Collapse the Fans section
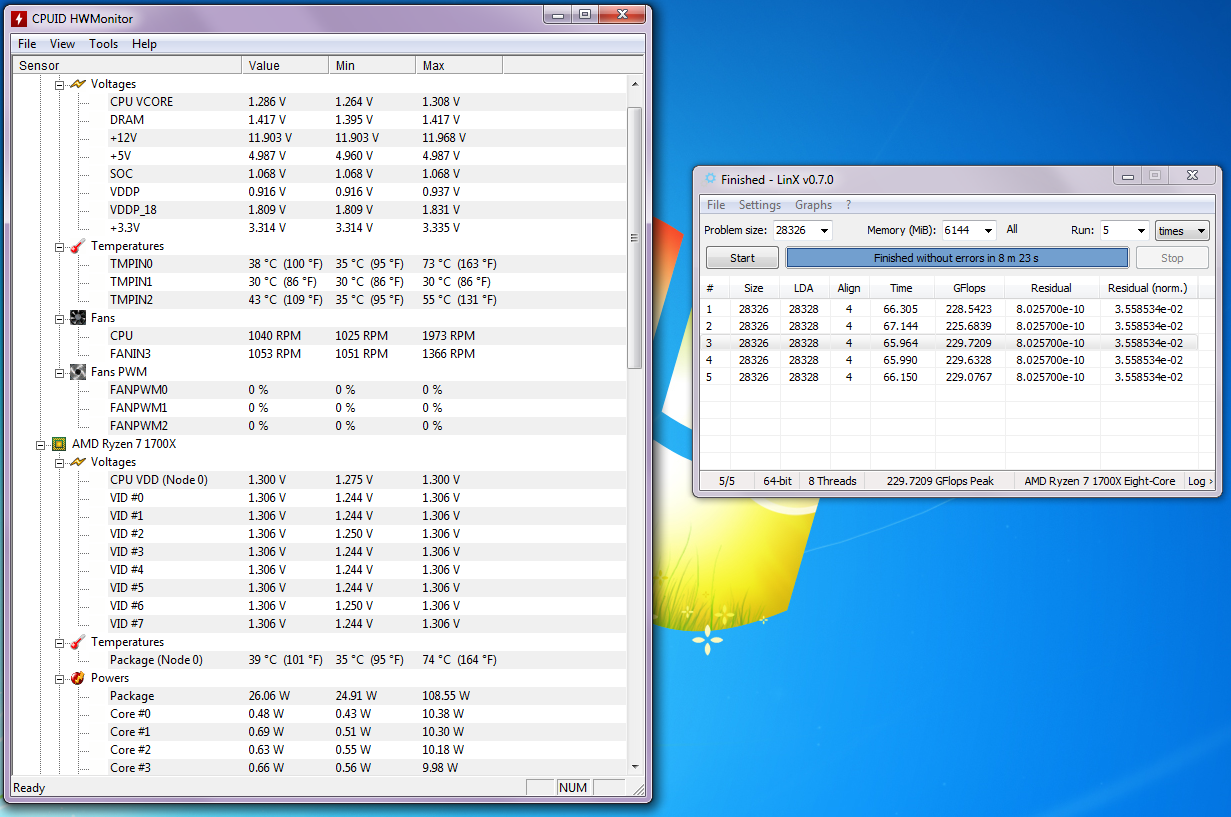 60,318
